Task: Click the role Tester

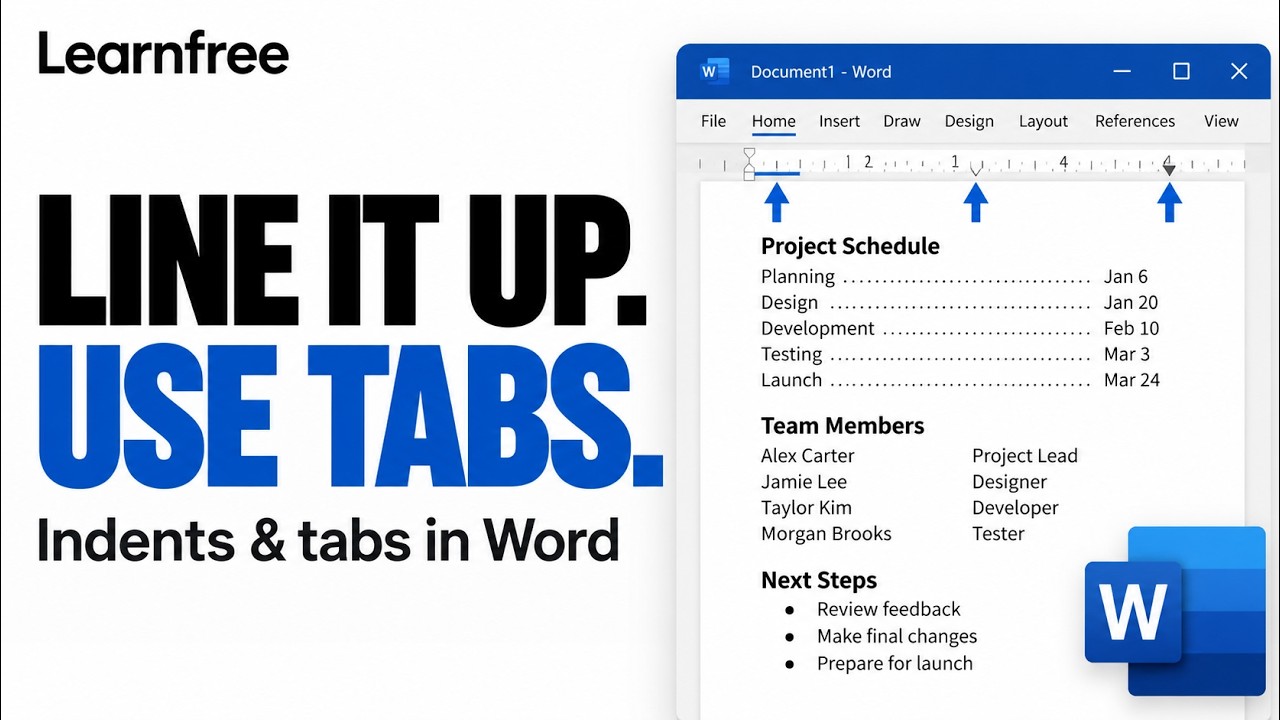Action: 998,534
